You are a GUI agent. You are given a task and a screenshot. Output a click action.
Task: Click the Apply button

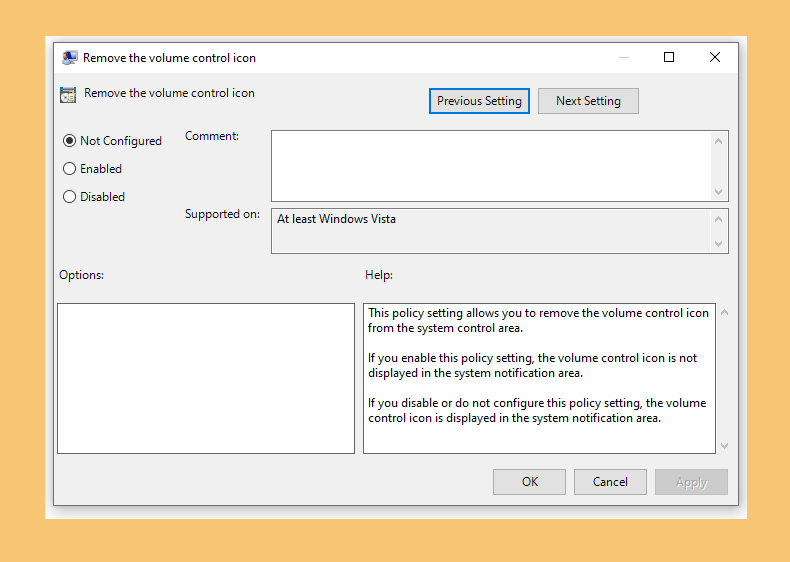(x=691, y=482)
